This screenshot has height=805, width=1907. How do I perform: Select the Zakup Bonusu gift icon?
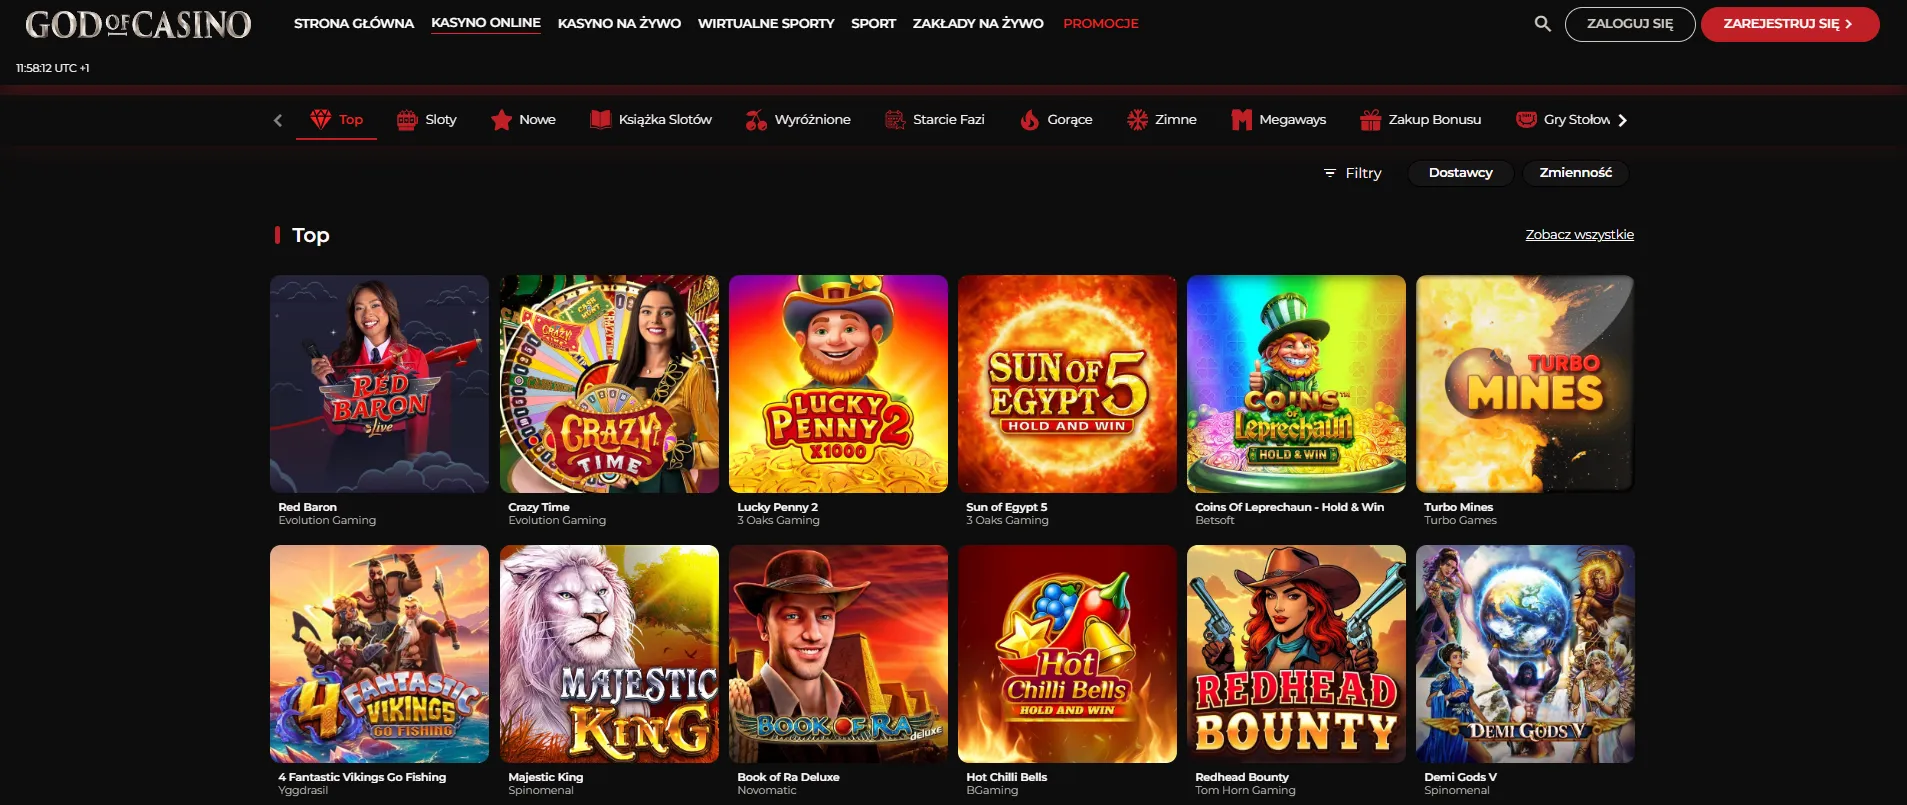(1370, 120)
